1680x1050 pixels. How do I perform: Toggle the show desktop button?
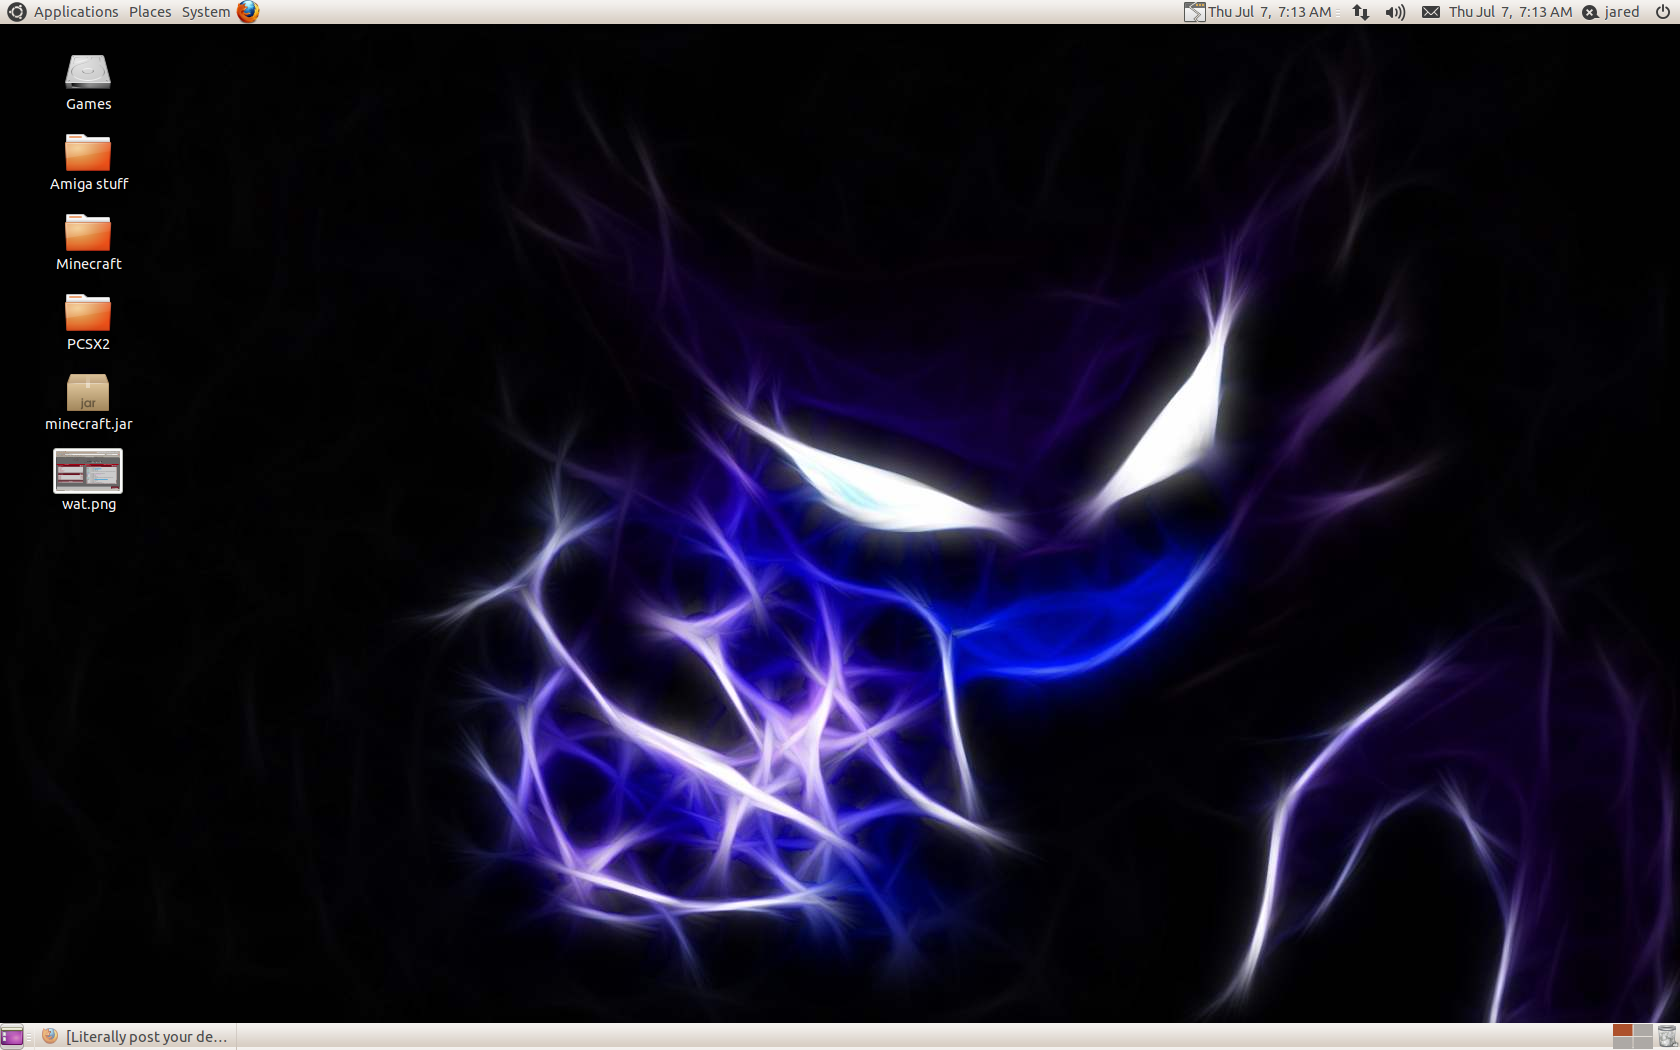pos(12,1037)
